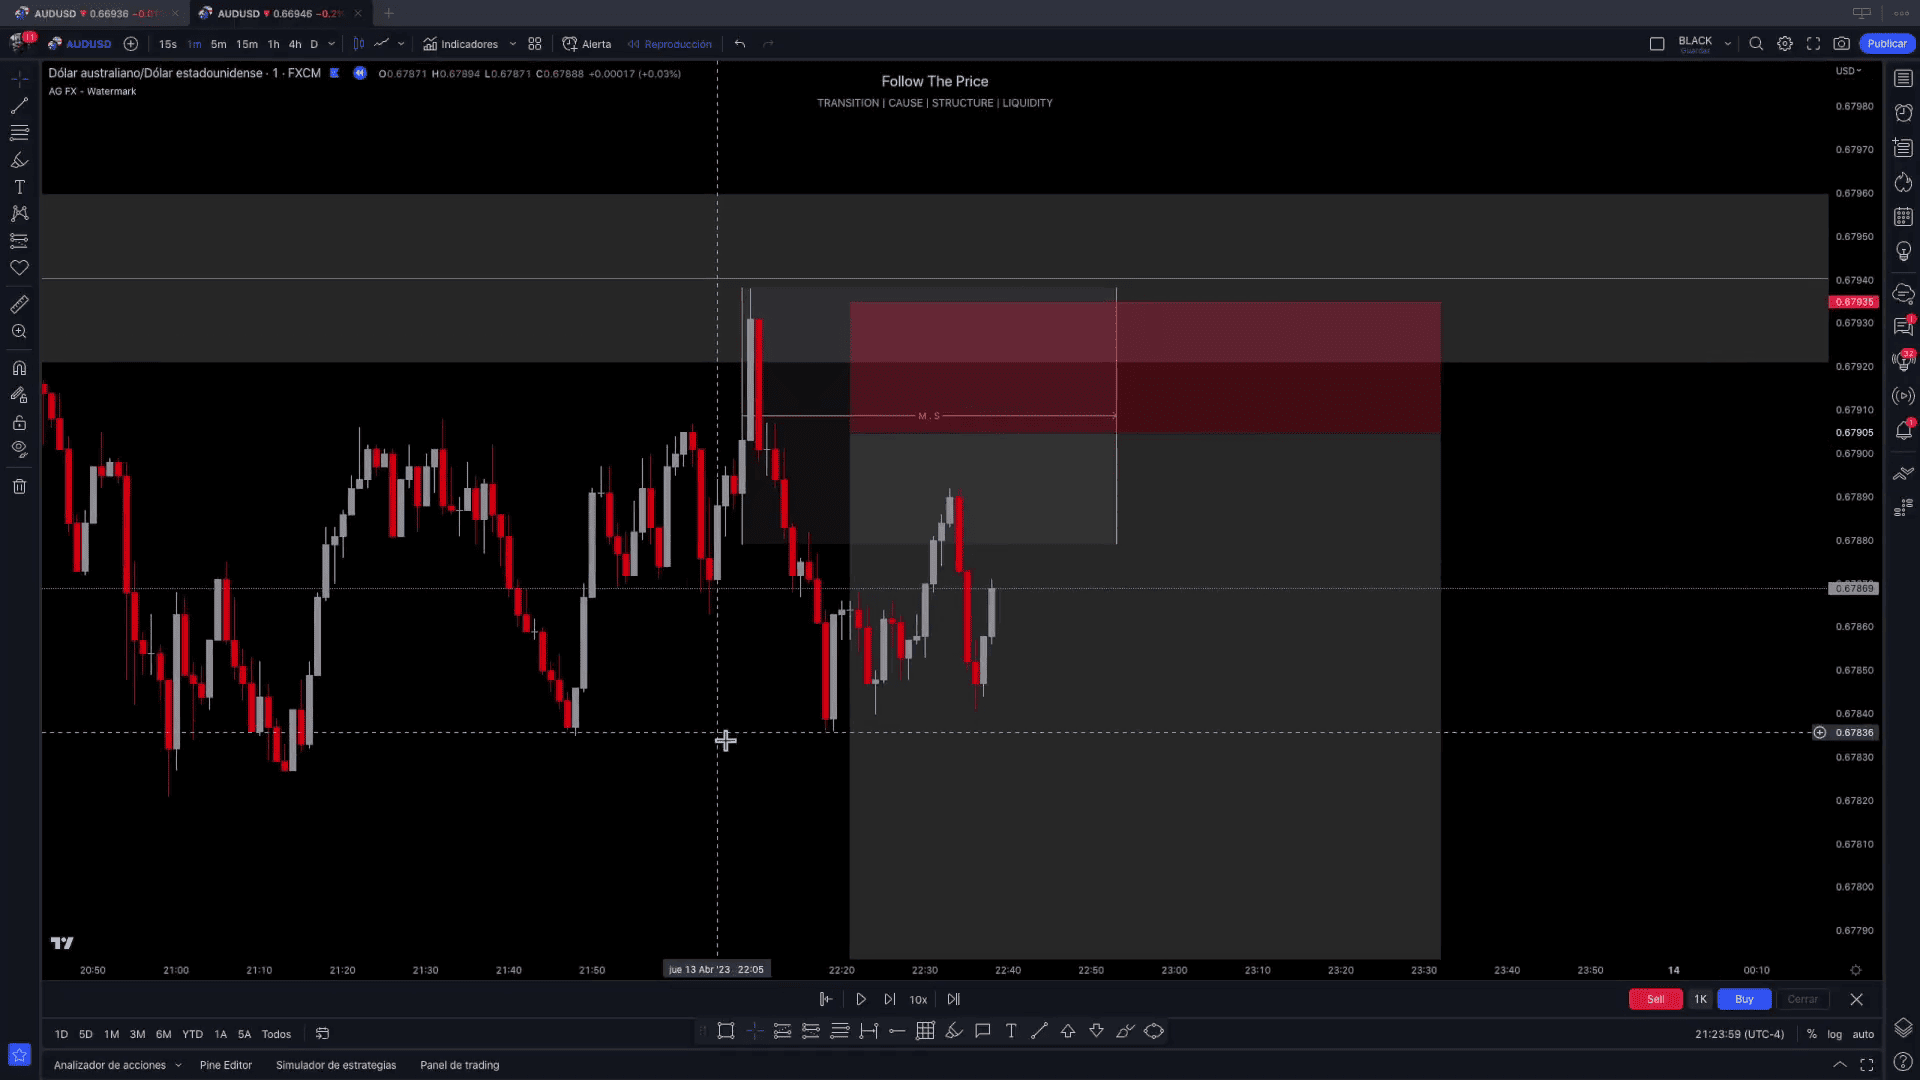Click the blue Buy button

coord(1743,999)
